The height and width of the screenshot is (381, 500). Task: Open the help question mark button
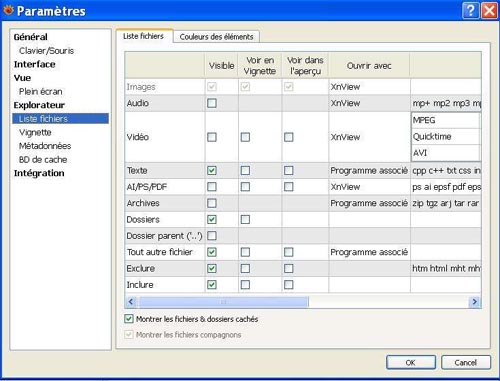pos(470,11)
